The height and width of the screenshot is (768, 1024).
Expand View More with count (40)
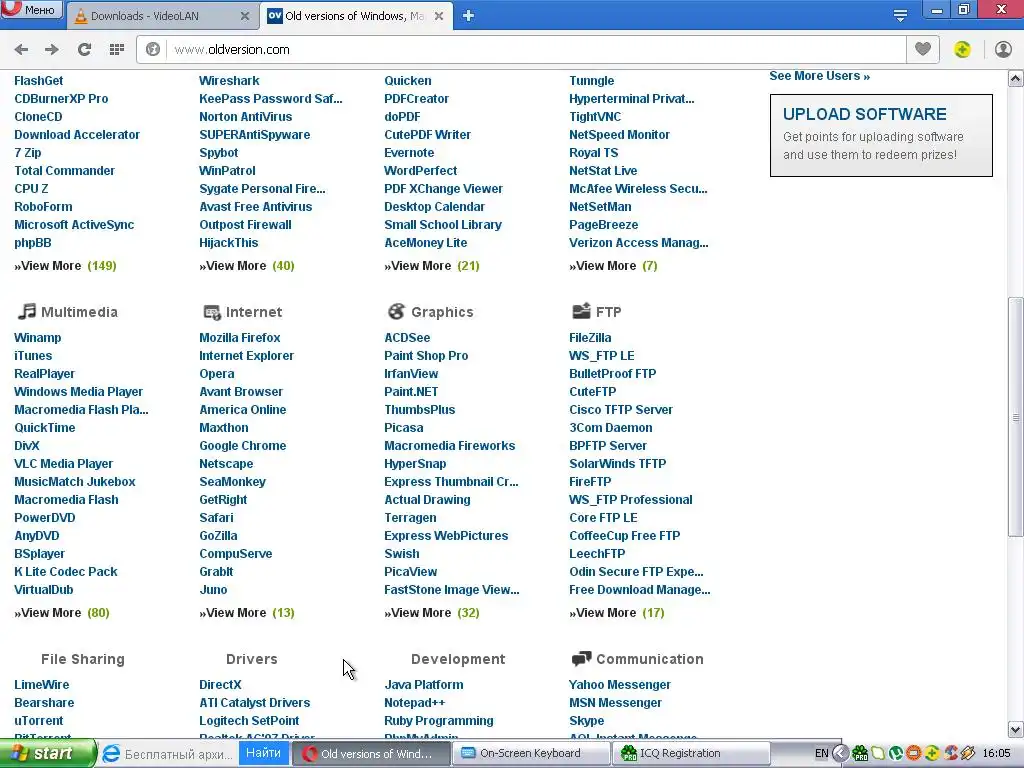coord(247,266)
